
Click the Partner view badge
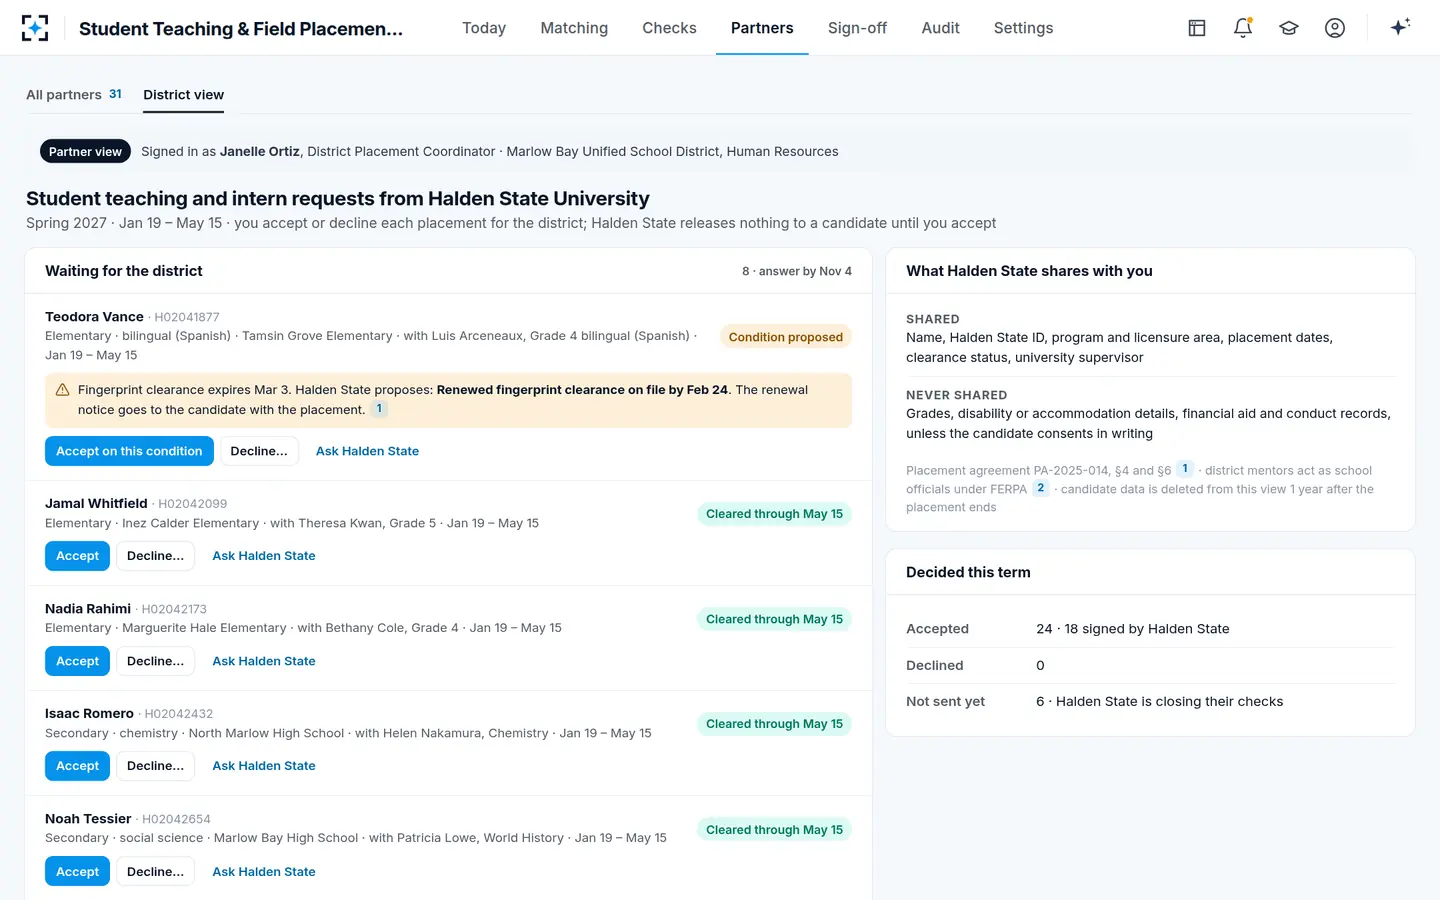(85, 151)
